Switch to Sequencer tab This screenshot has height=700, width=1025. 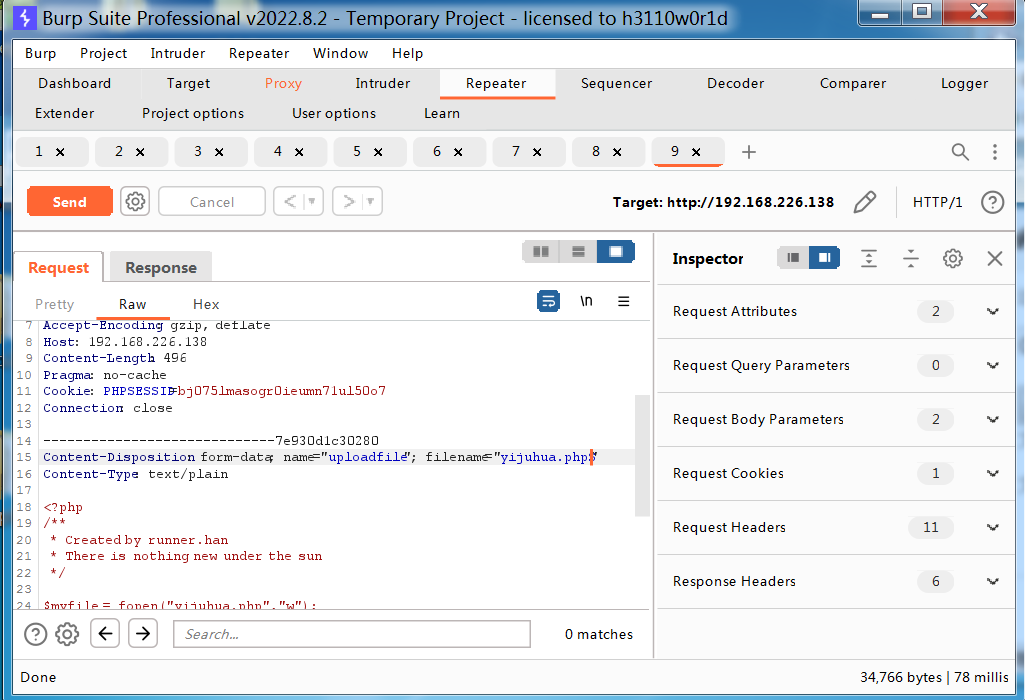pyautogui.click(x=616, y=84)
